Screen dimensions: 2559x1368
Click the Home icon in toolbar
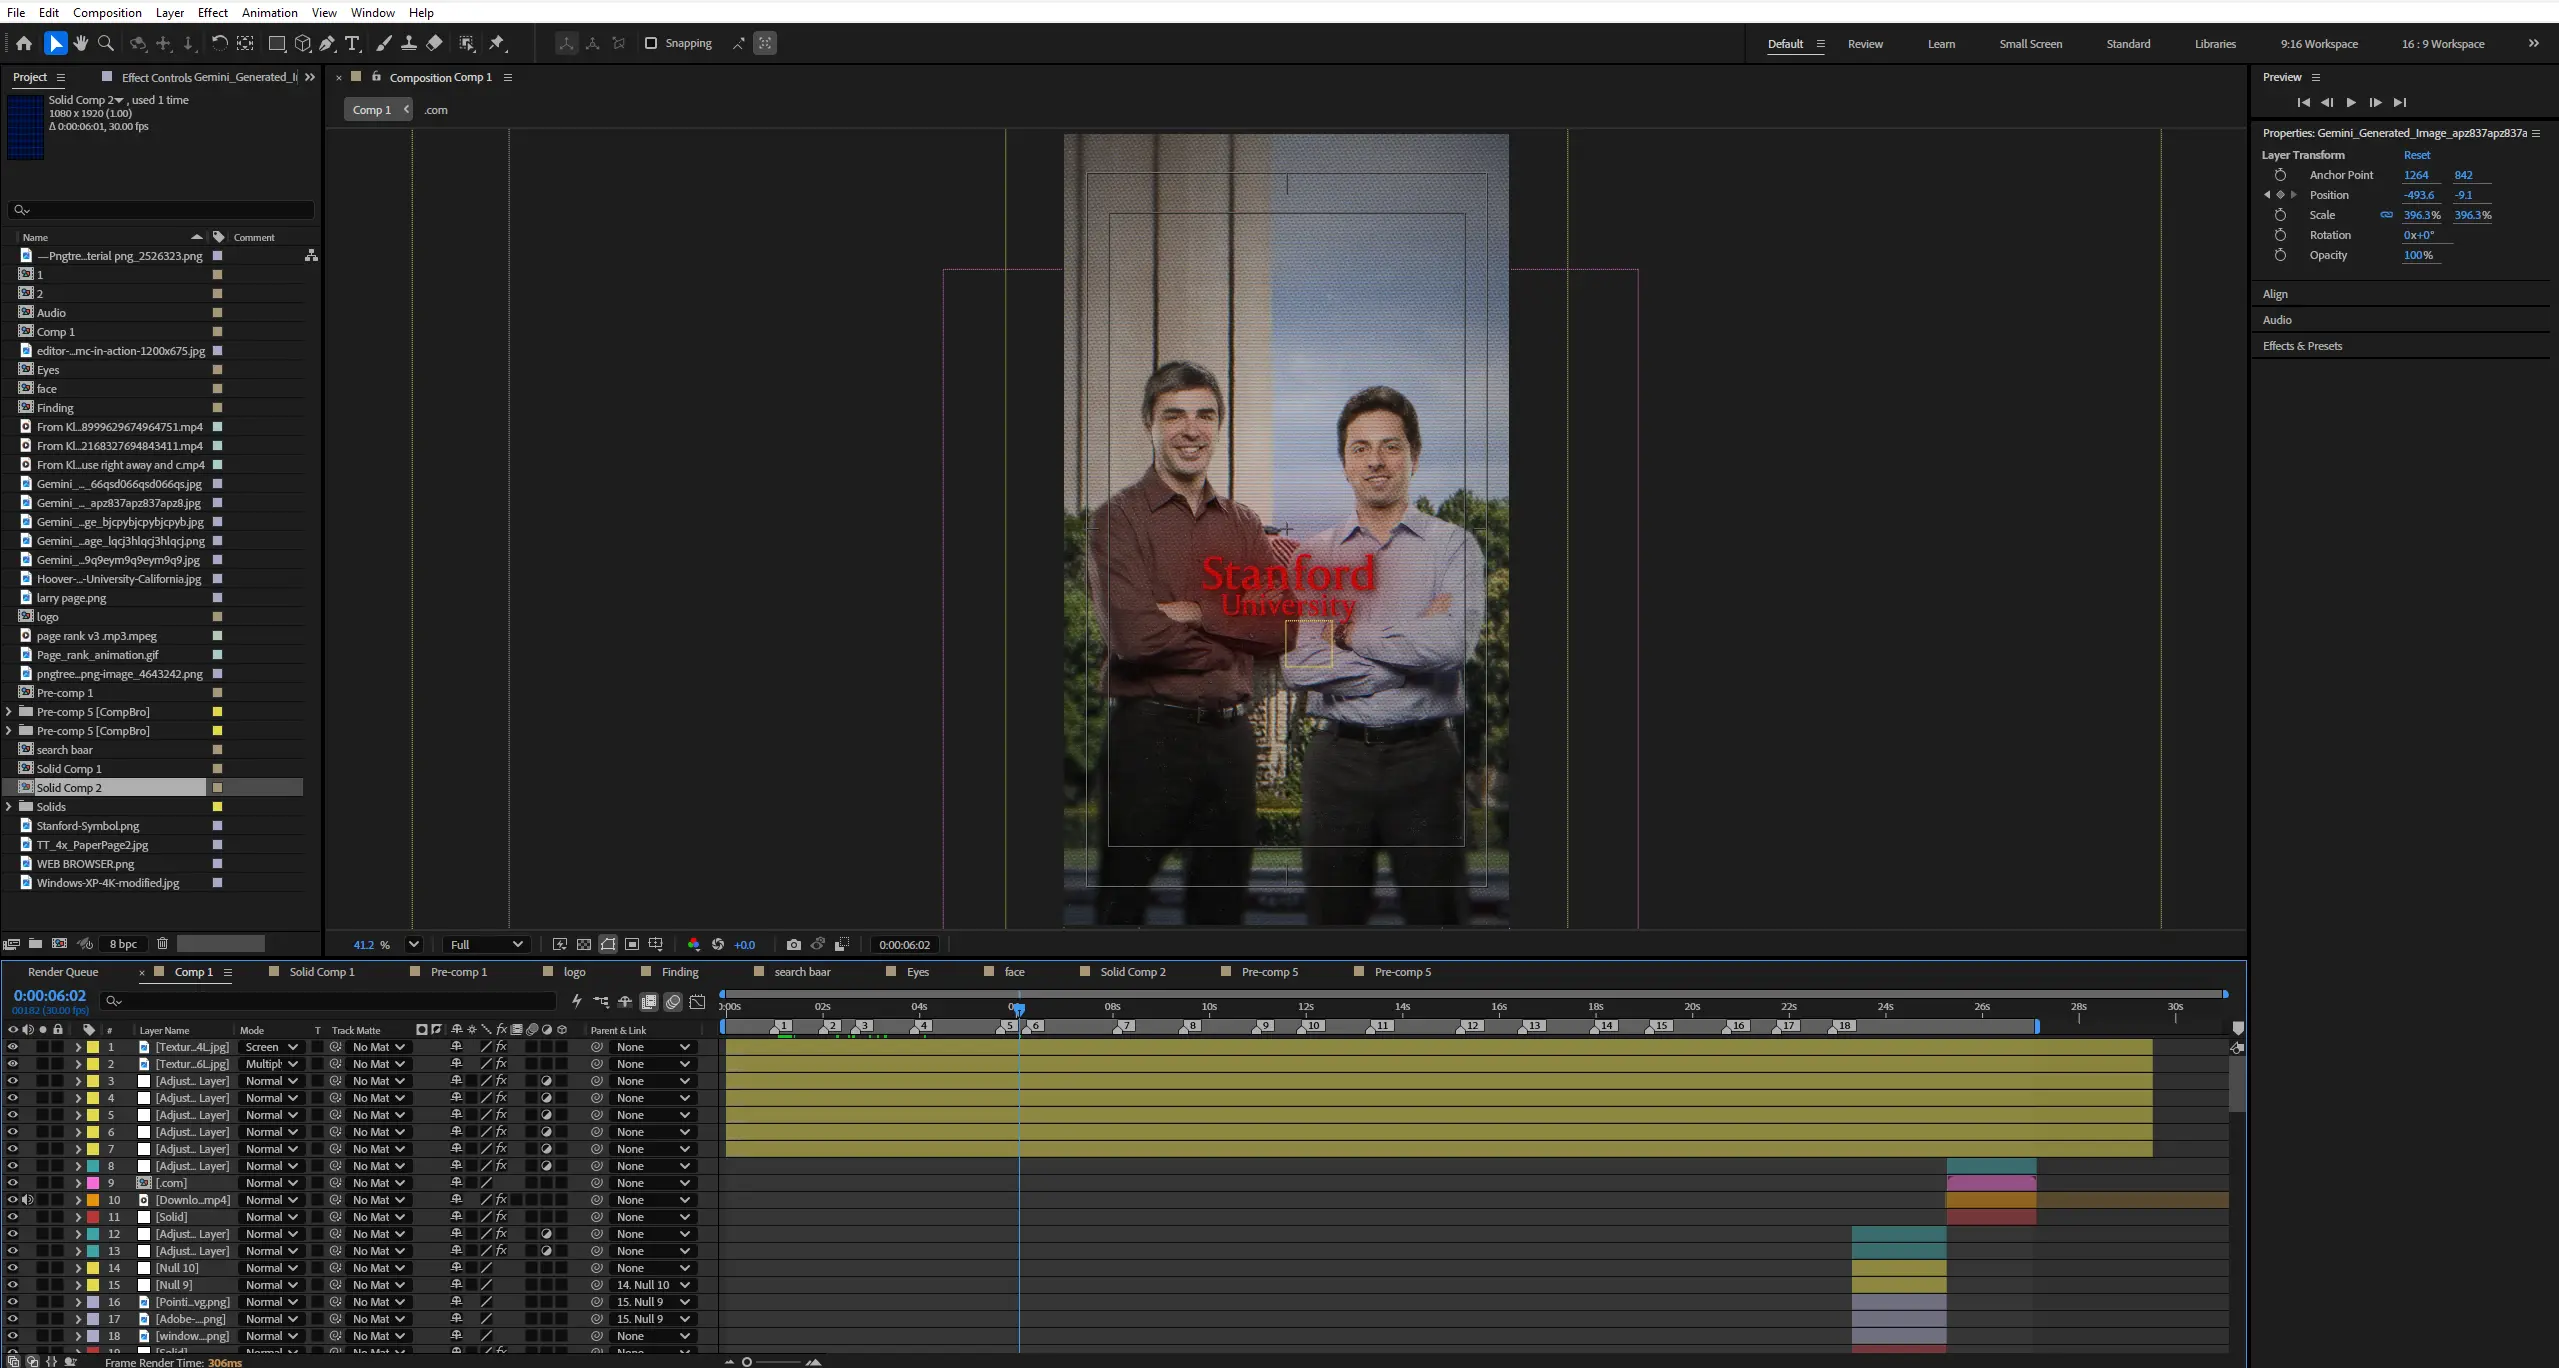tap(24, 43)
